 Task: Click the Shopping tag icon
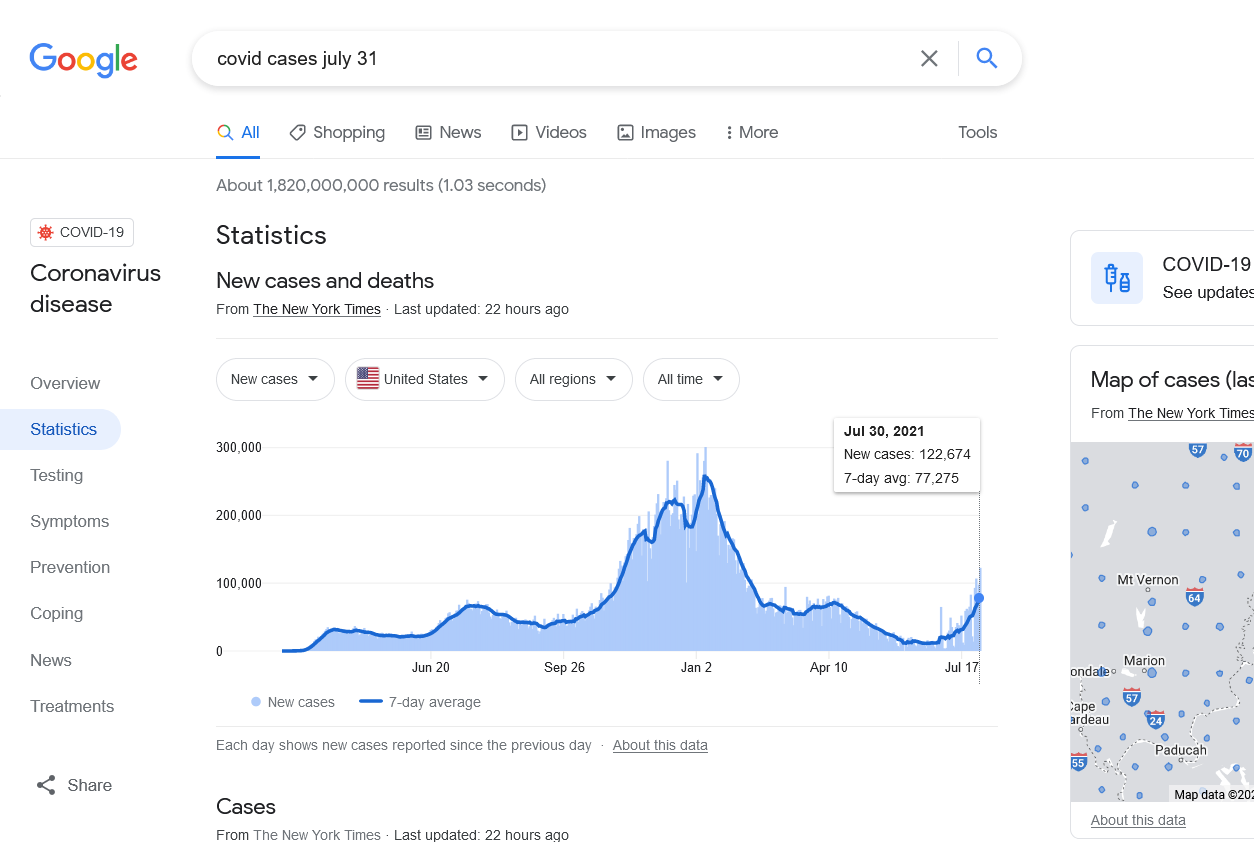click(297, 132)
